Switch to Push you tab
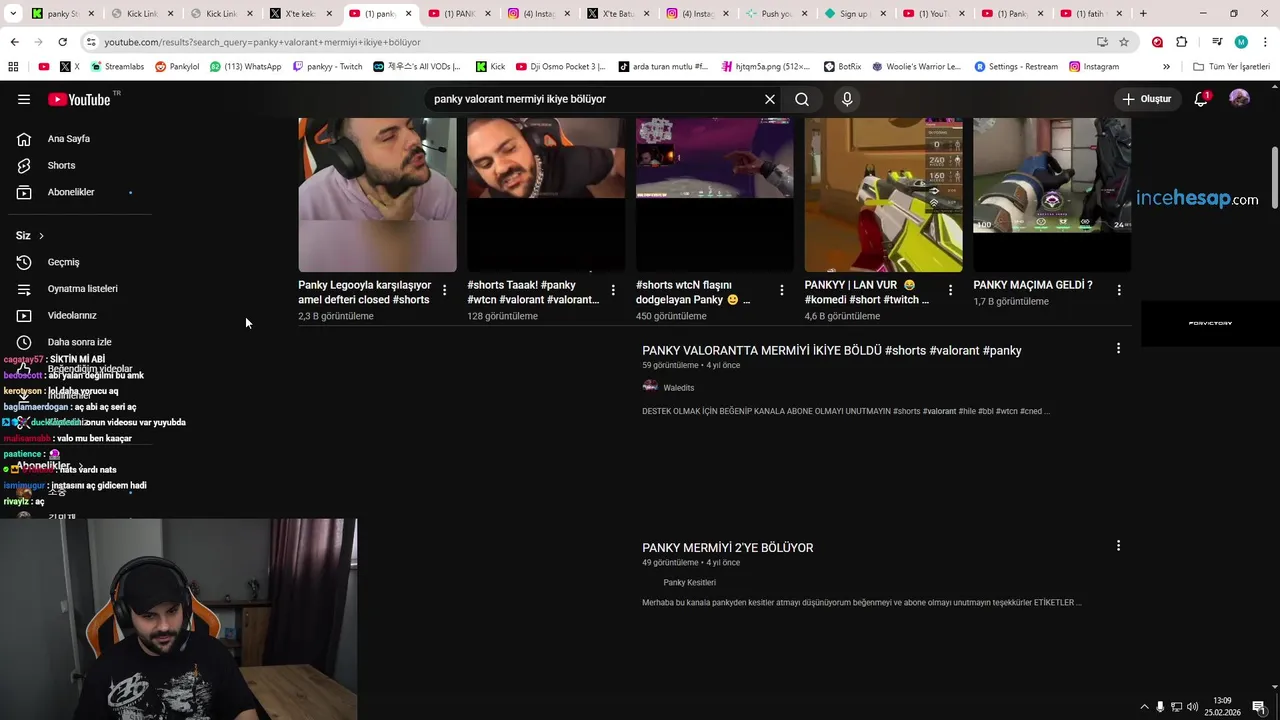The image size is (1280, 720). (x=775, y=14)
